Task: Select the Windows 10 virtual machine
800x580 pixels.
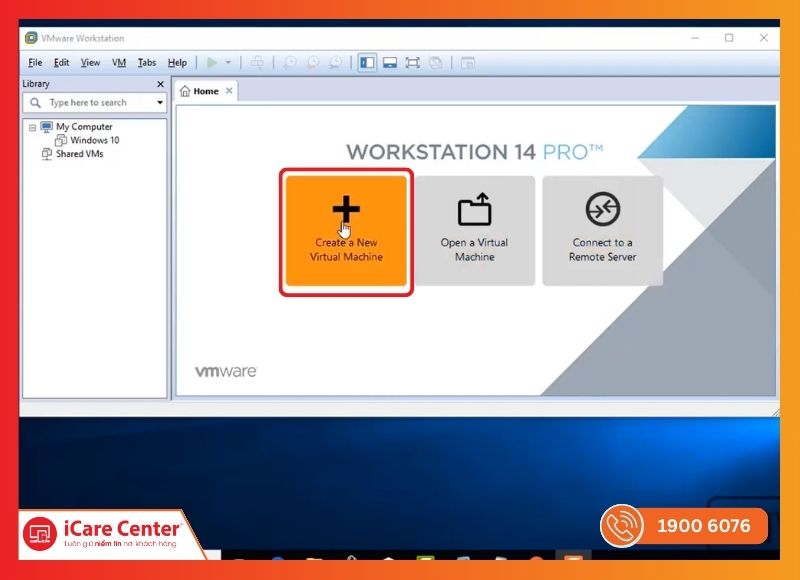Action: coord(94,140)
